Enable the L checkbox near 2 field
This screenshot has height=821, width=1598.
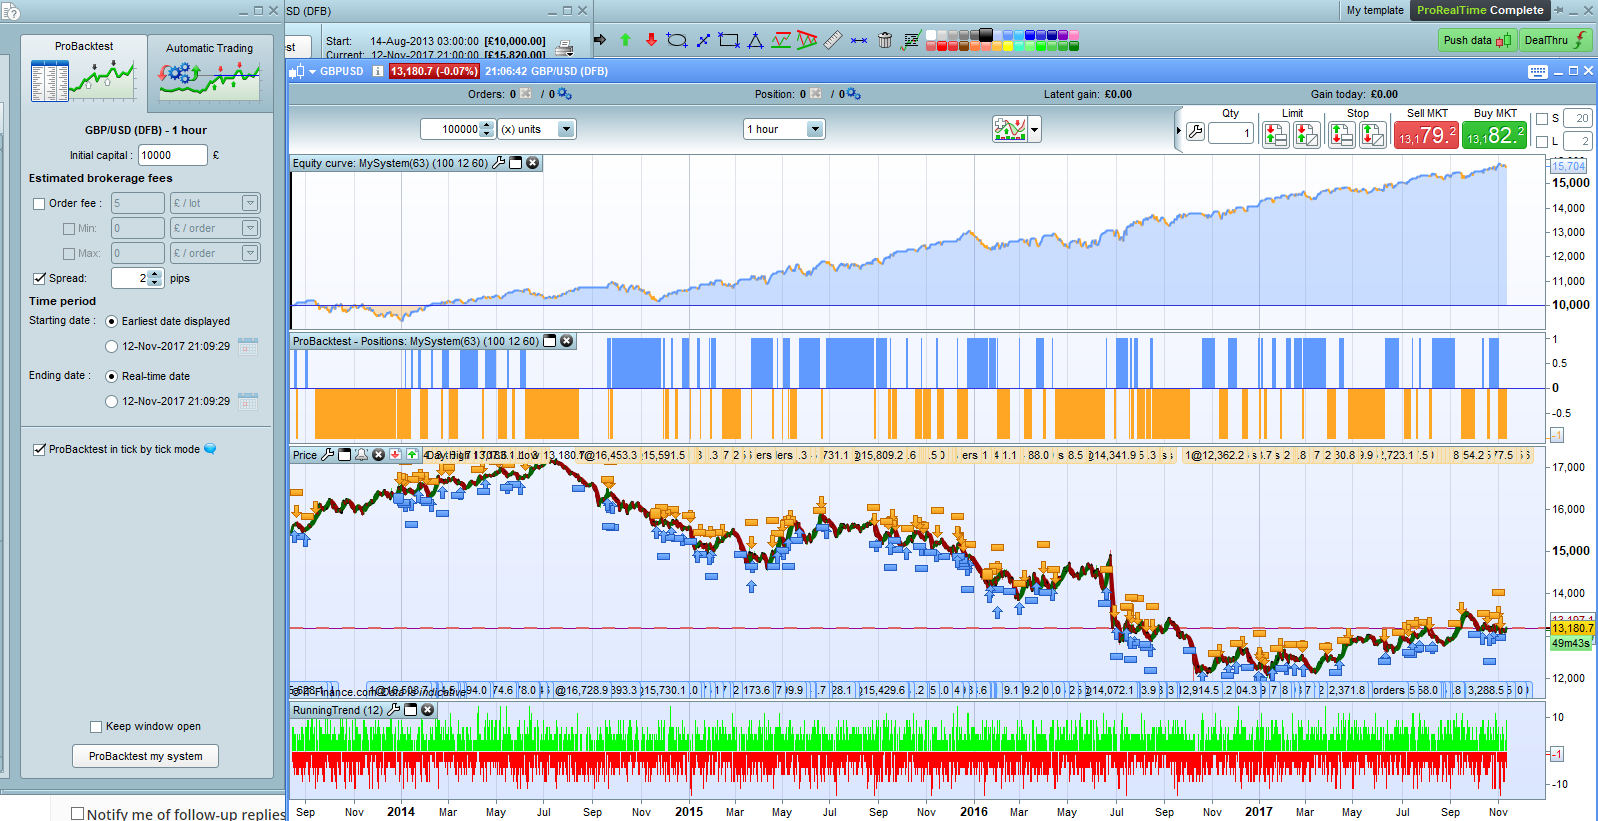1542,142
